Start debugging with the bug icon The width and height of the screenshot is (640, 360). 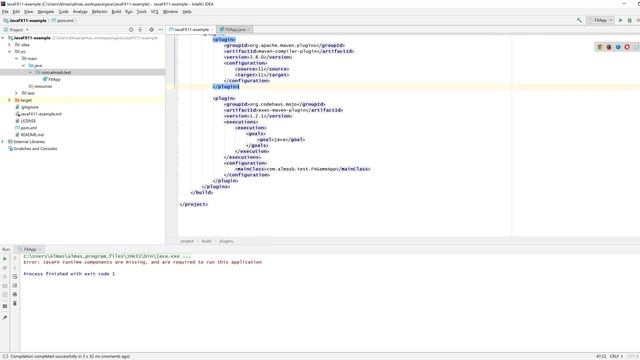[x=630, y=20]
